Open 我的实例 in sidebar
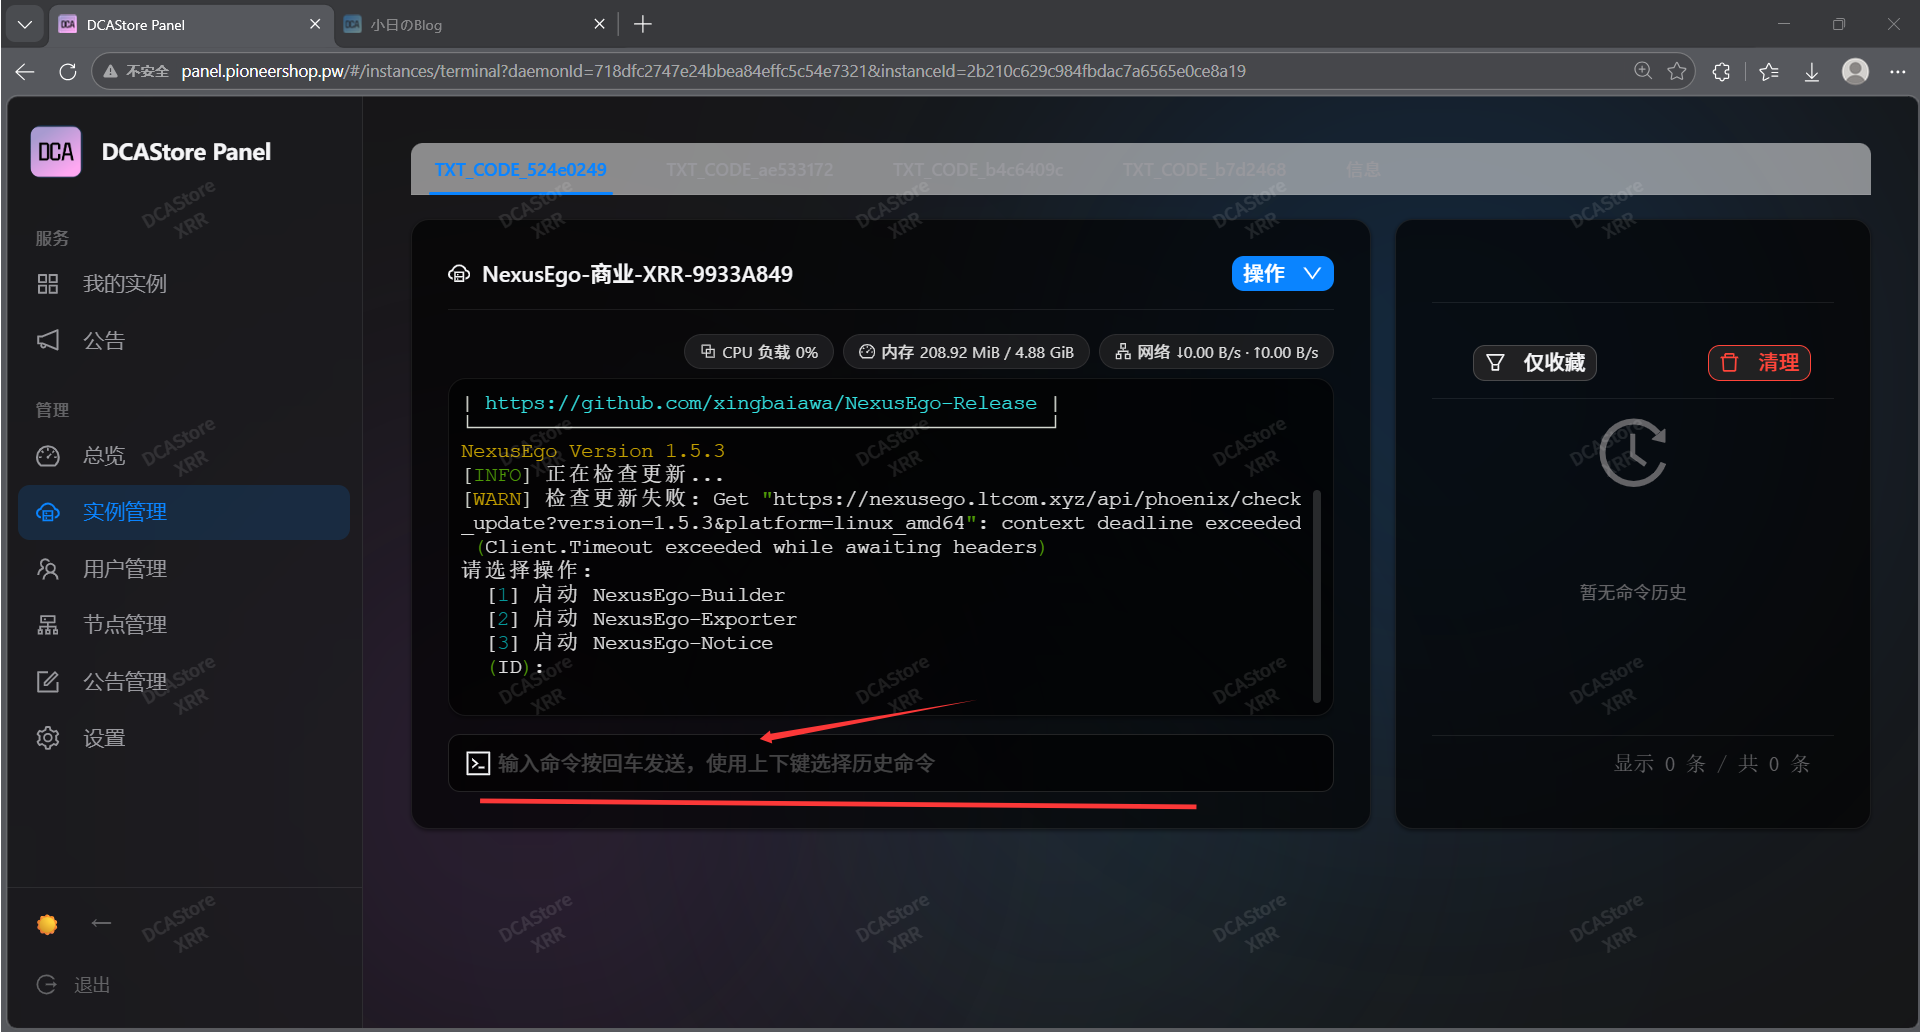 (x=124, y=284)
